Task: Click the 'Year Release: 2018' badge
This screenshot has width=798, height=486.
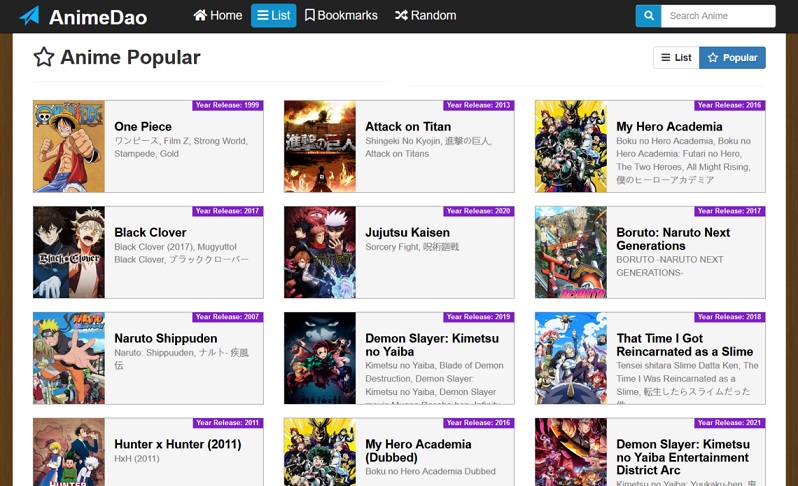Action: click(x=729, y=317)
